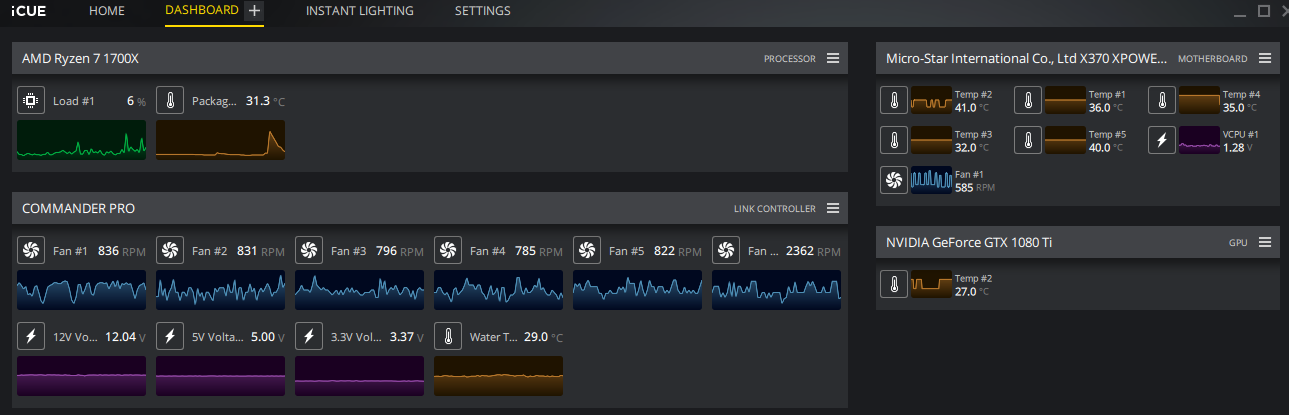The width and height of the screenshot is (1289, 415).
Task: Select the DASHBOARD tab
Action: coord(202,10)
